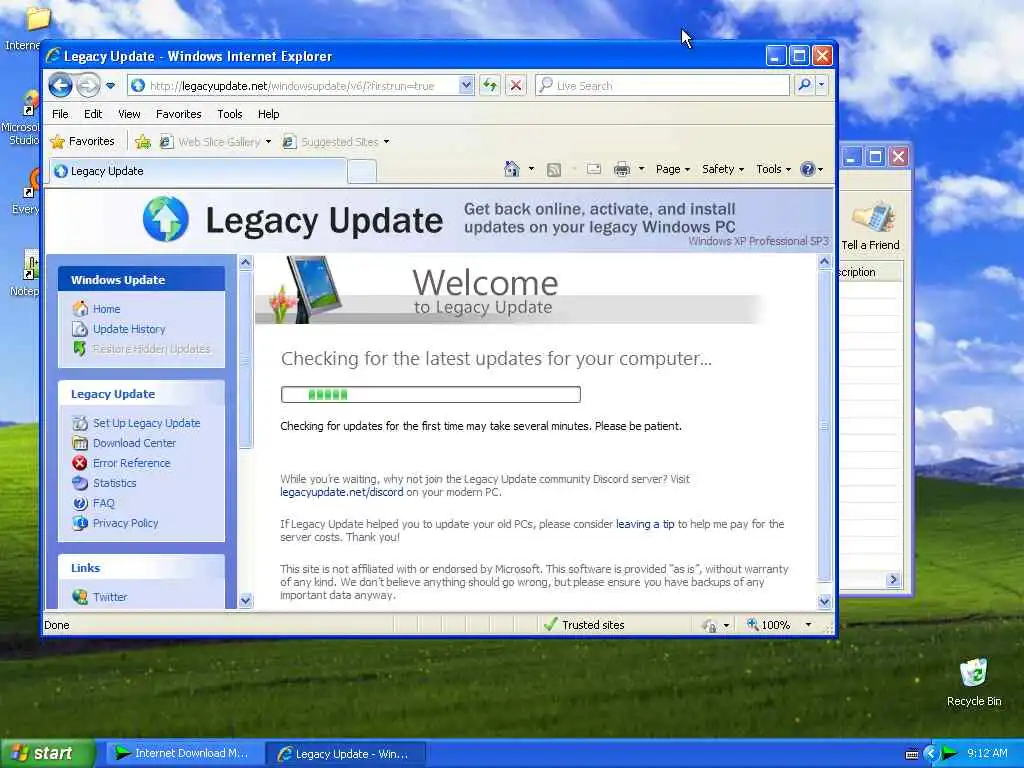Open the Page dropdown menu
The width and height of the screenshot is (1024, 768).
pyautogui.click(x=673, y=169)
